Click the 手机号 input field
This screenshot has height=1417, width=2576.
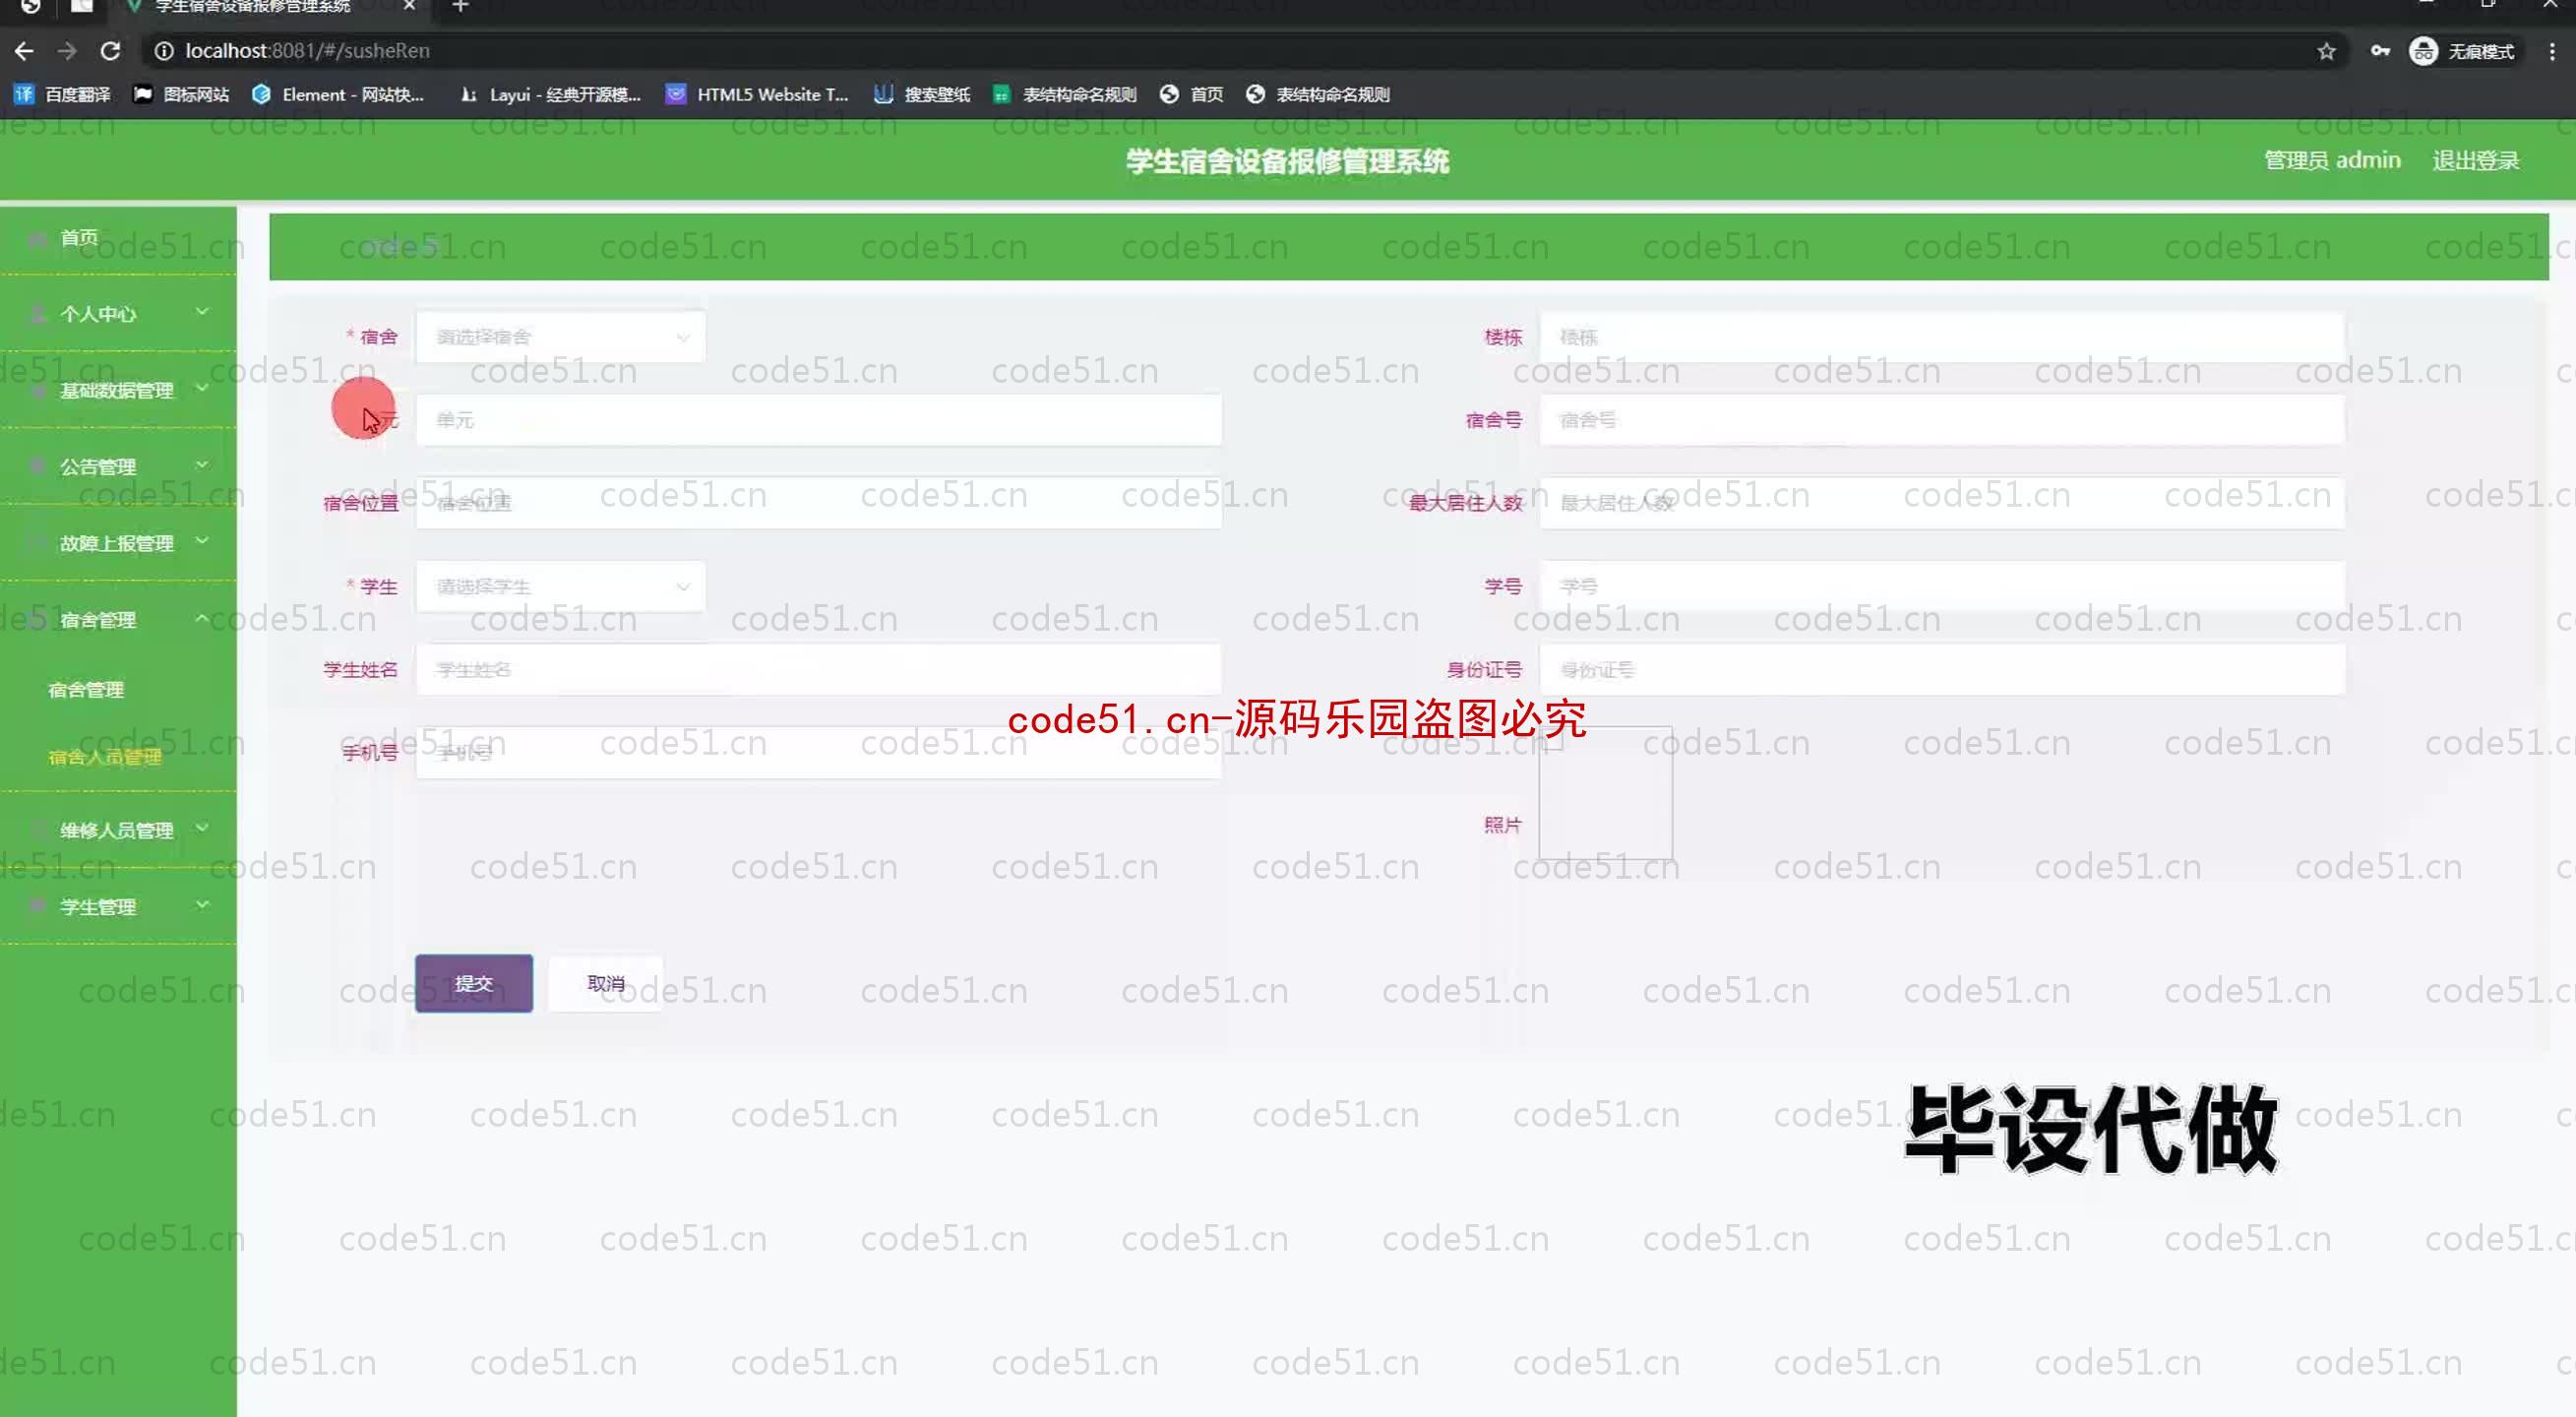pyautogui.click(x=819, y=753)
